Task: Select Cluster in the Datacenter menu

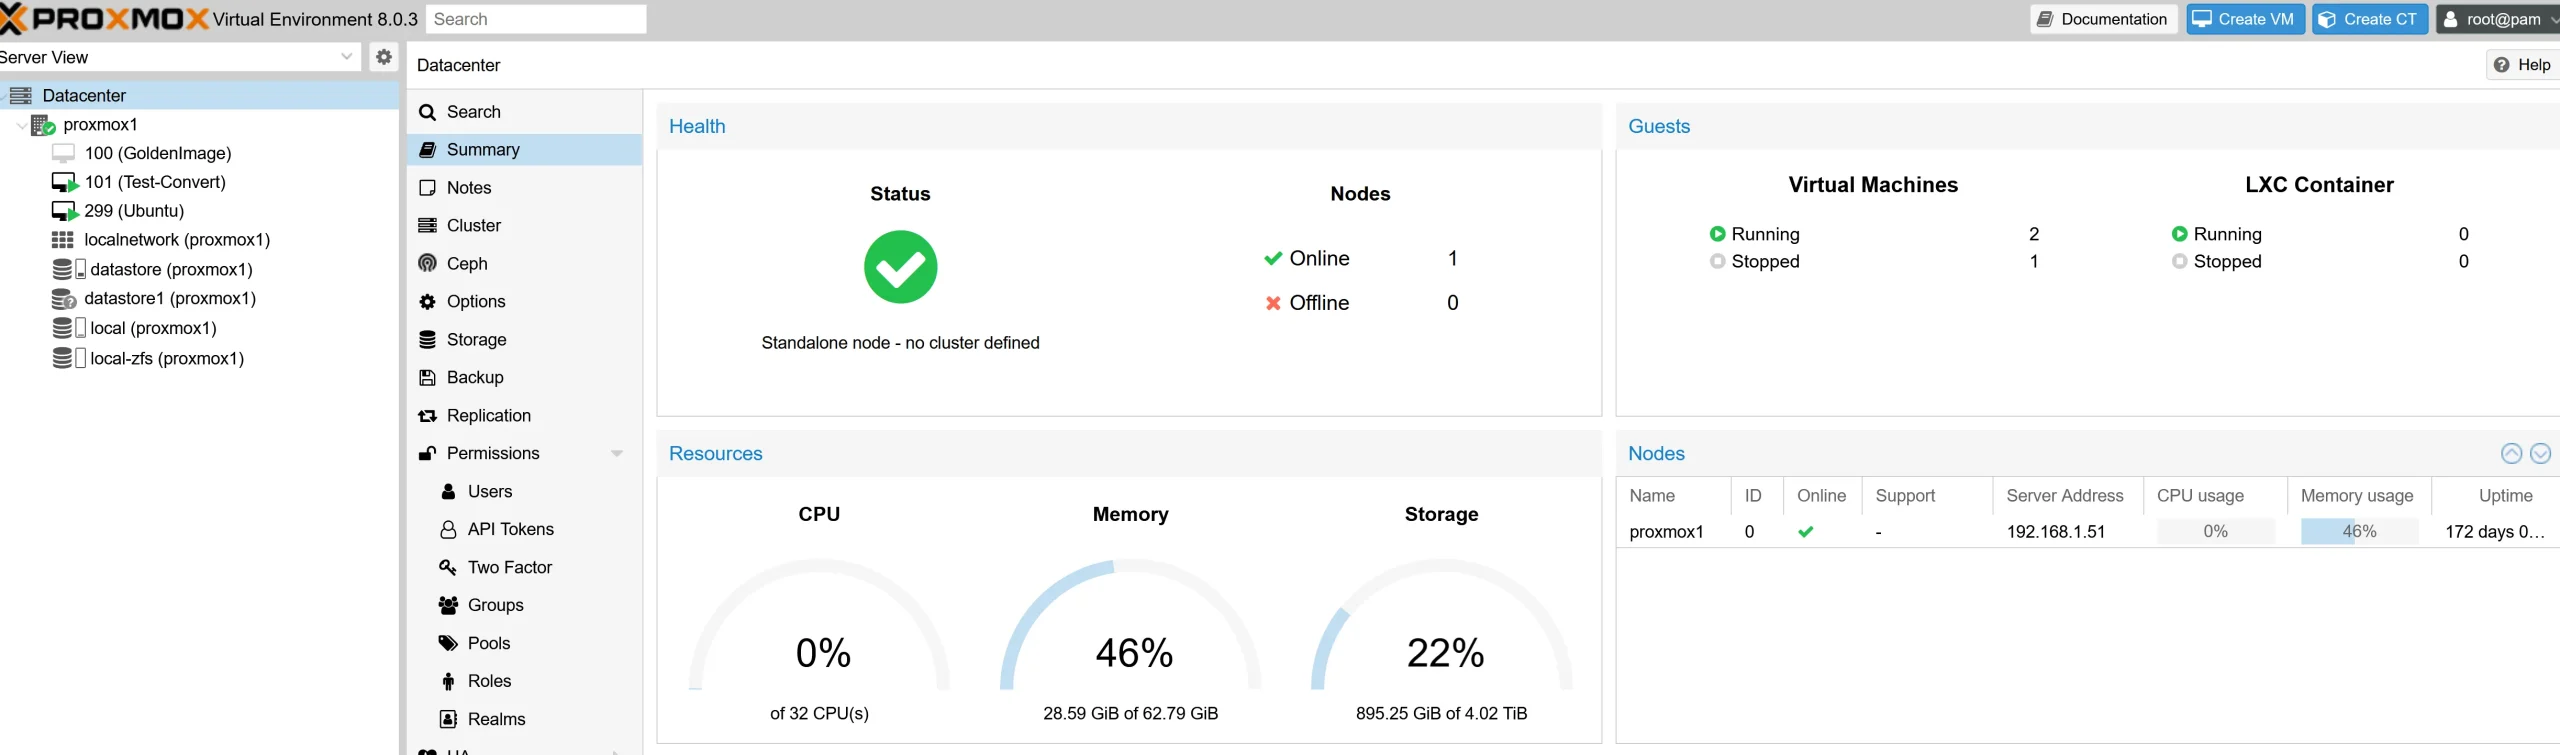Action: coord(473,226)
